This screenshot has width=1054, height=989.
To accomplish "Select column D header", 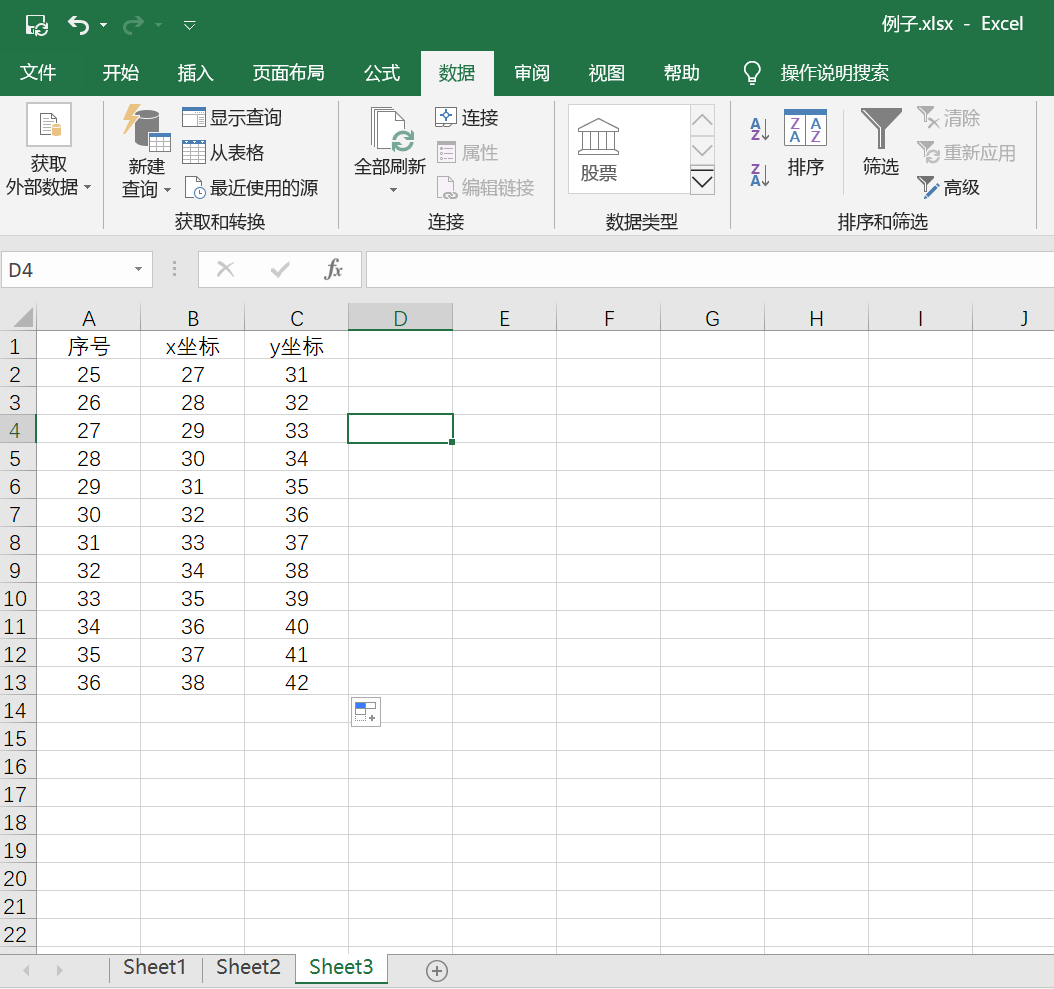I will click(x=401, y=318).
